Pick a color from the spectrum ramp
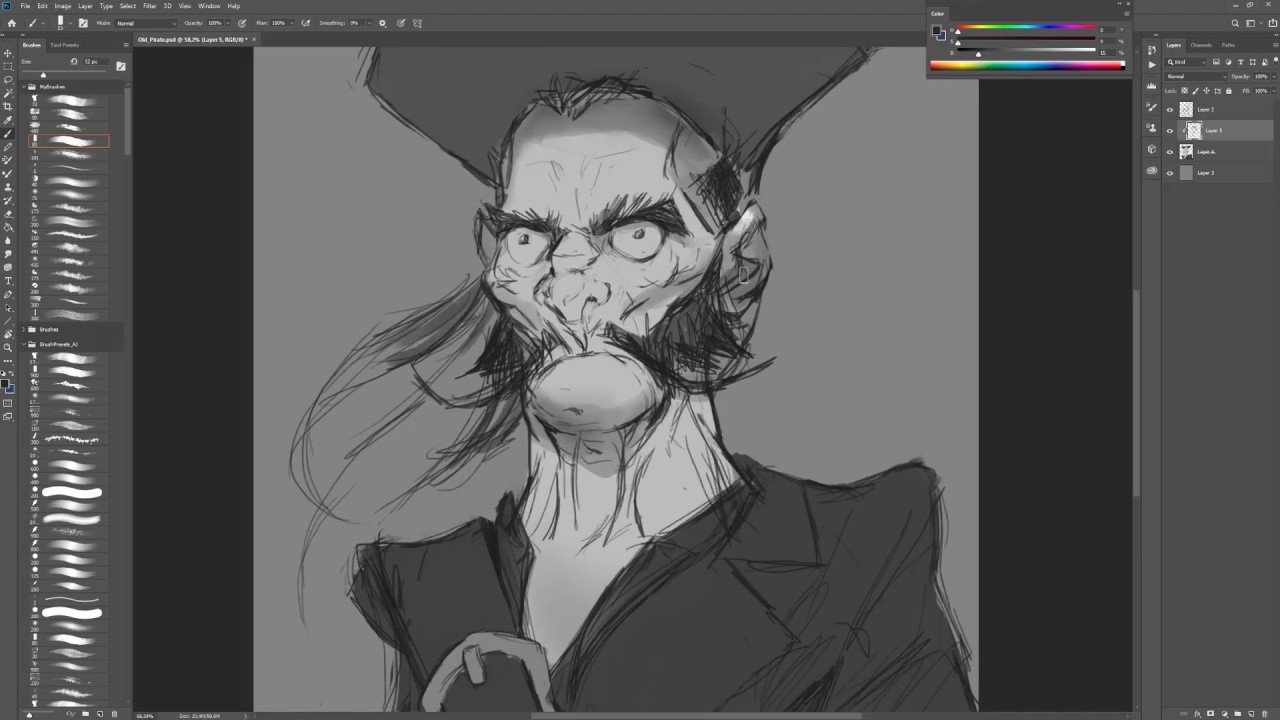 coord(1028,66)
